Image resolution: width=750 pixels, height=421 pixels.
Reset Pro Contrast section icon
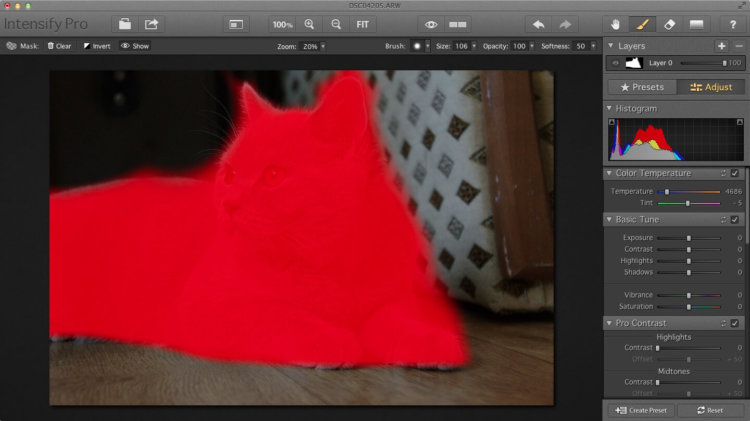pos(723,323)
